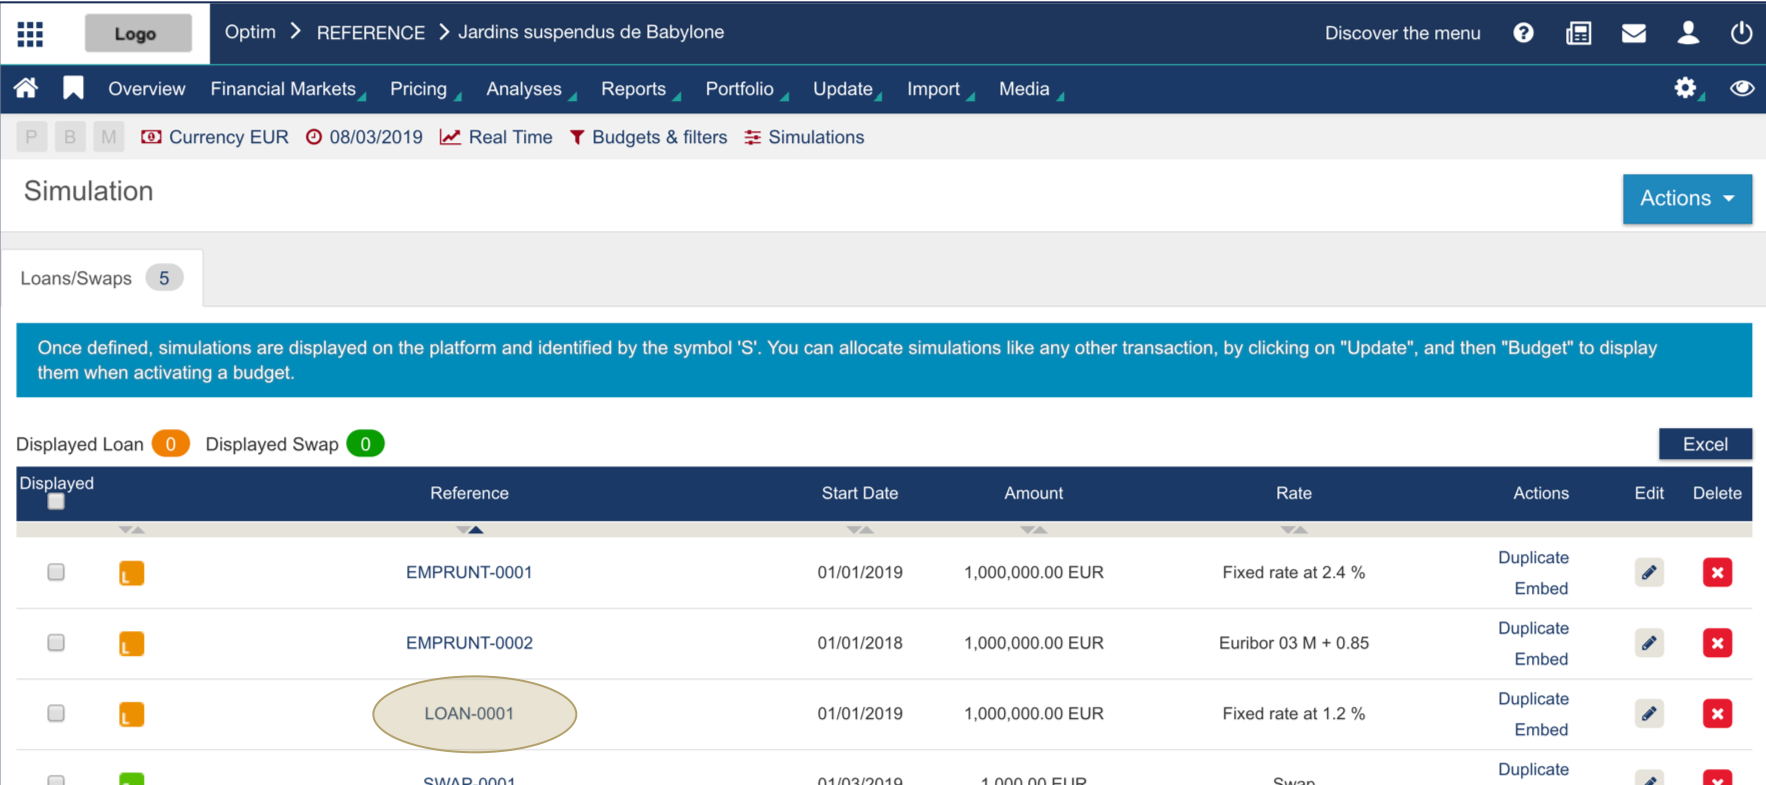Select the Loans/Swaps tab
Image resolution: width=1766 pixels, height=785 pixels.
(100, 278)
